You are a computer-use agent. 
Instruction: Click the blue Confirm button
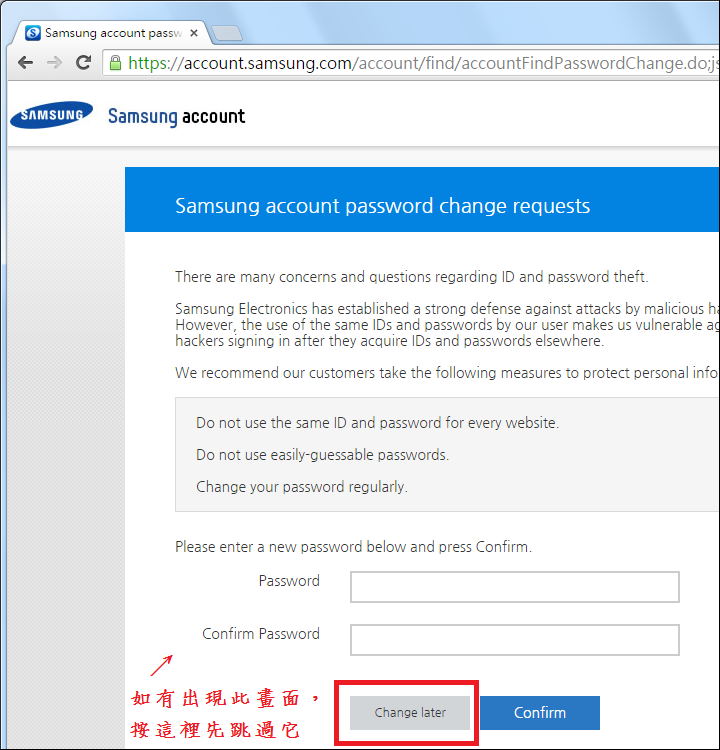(x=540, y=713)
